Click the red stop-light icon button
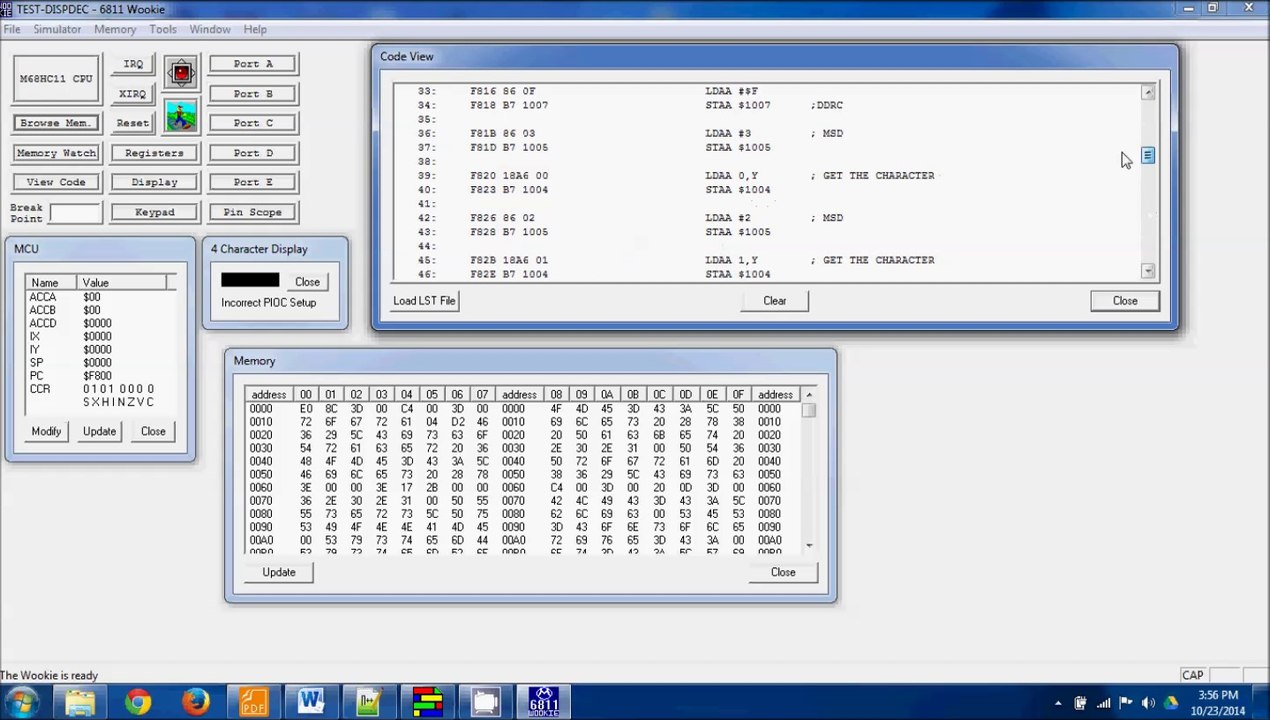 pyautogui.click(x=181, y=72)
